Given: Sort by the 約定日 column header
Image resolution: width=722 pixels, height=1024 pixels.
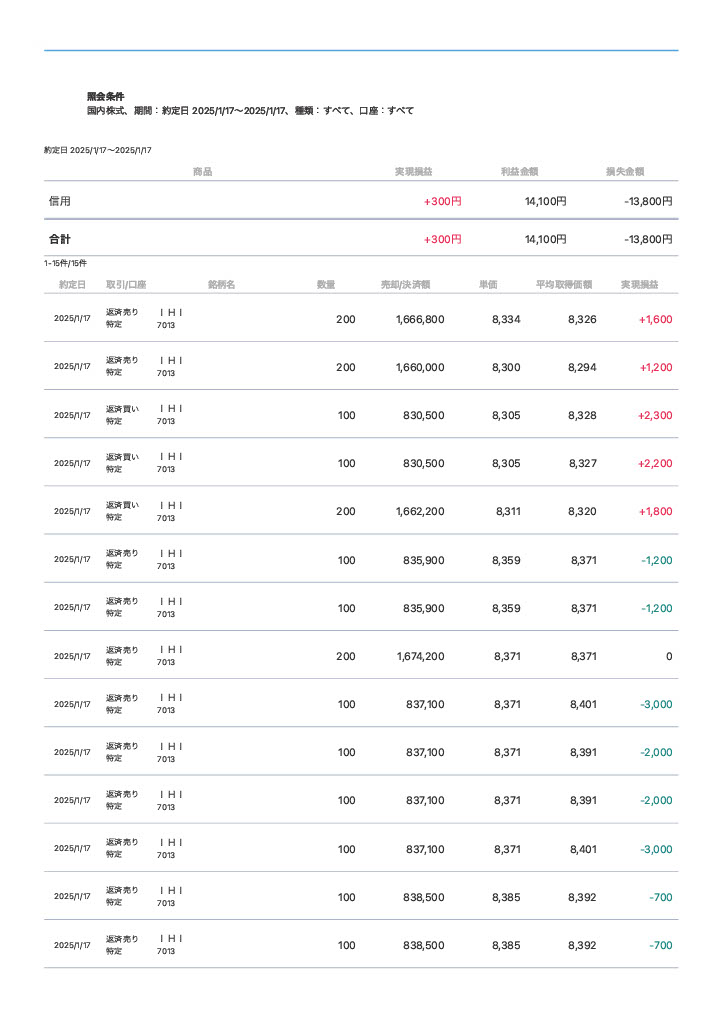Looking at the screenshot, I should point(72,285).
